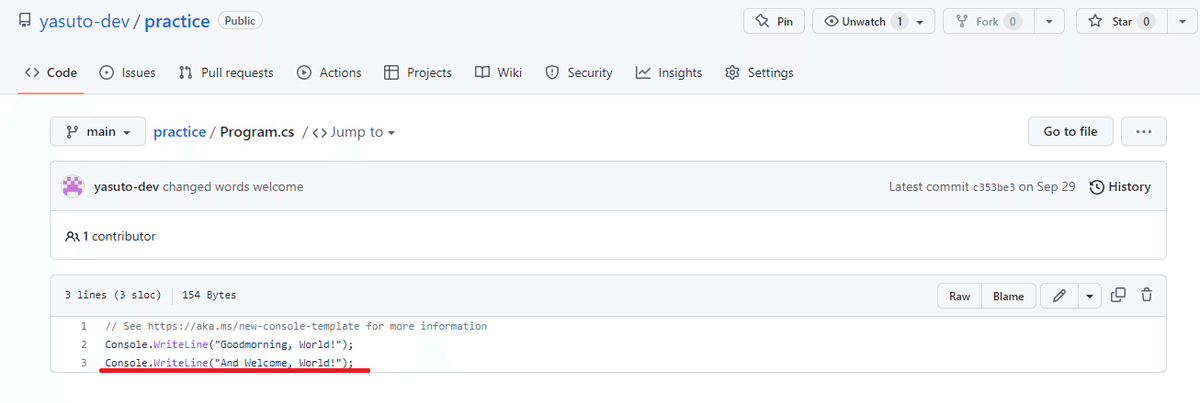Expand the Fork dropdown arrow
Image resolution: width=1200 pixels, height=403 pixels.
1048,21
